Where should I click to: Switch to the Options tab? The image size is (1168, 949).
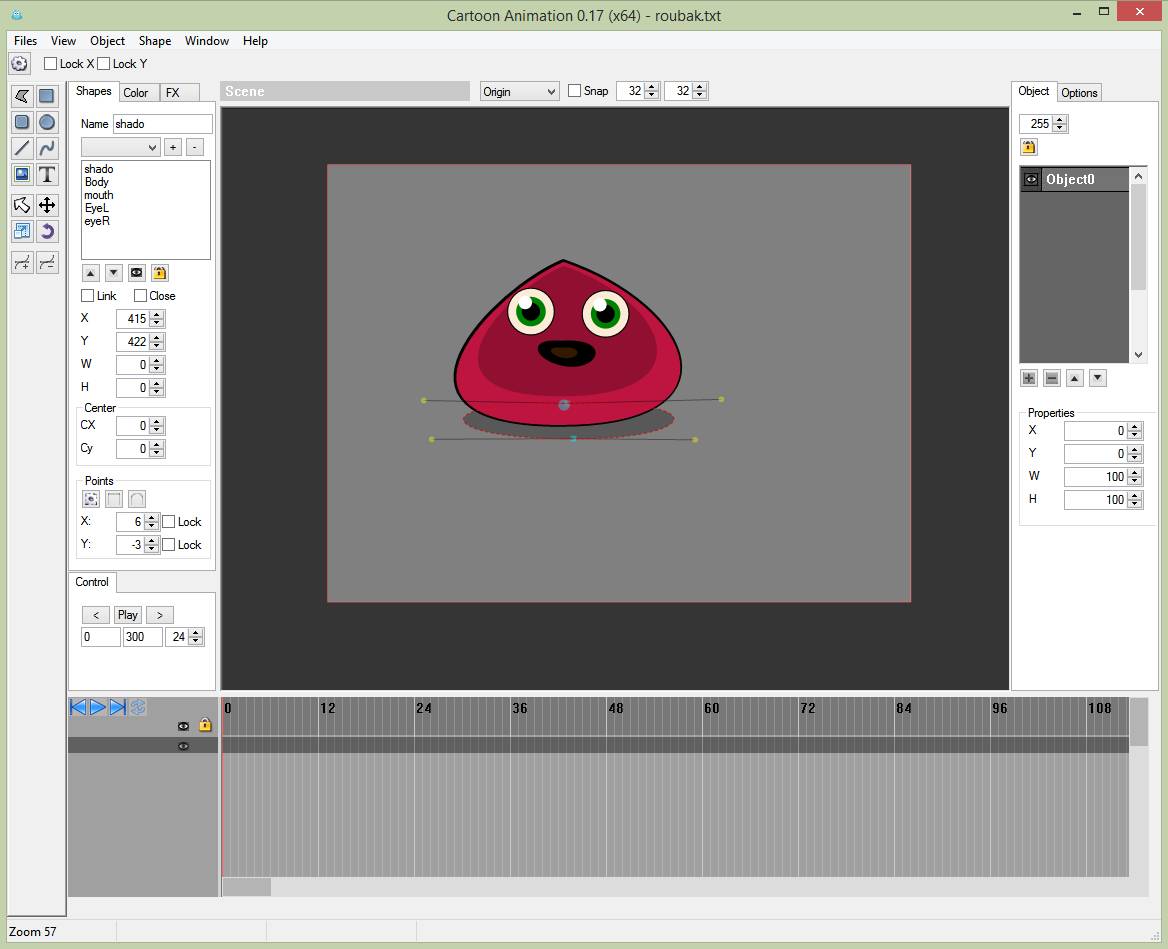click(1079, 92)
